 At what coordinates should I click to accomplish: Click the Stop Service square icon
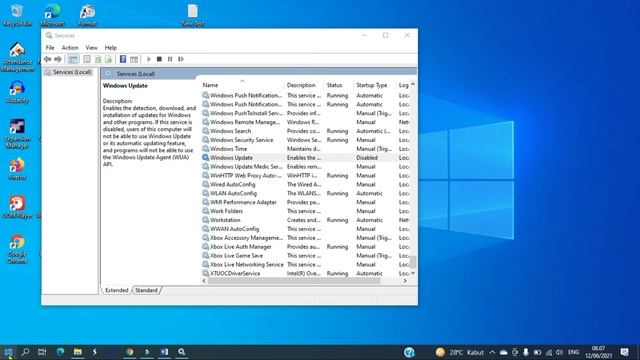[159, 59]
